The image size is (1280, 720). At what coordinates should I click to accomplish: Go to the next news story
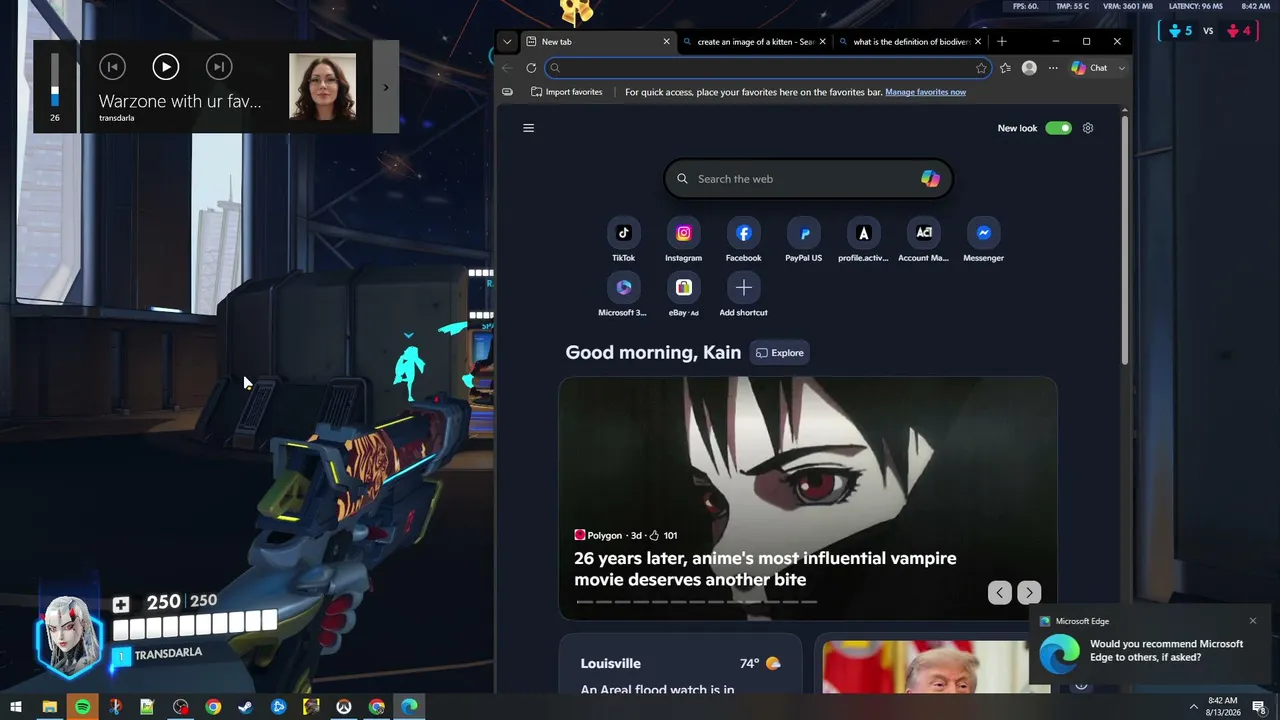tap(1029, 593)
